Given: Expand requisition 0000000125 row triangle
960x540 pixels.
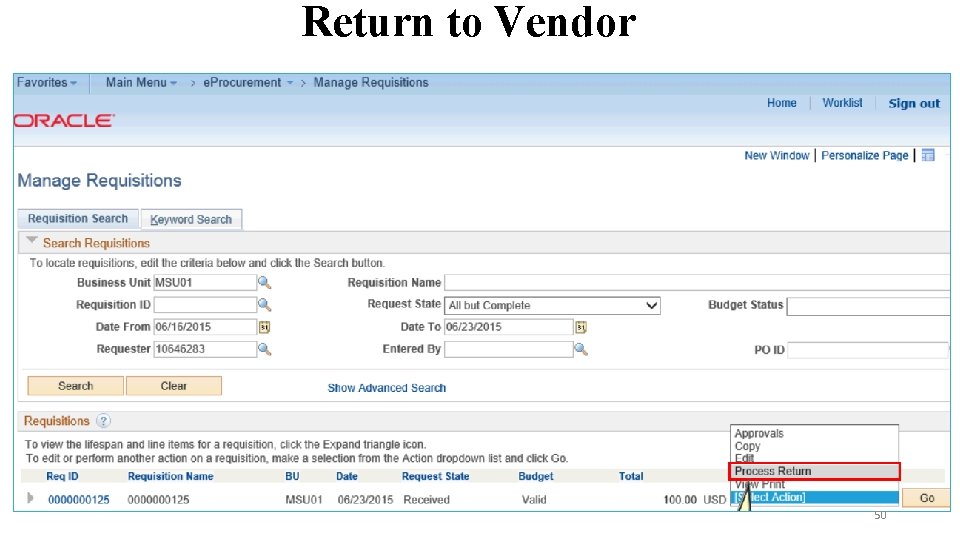Looking at the screenshot, I should coord(30,498).
